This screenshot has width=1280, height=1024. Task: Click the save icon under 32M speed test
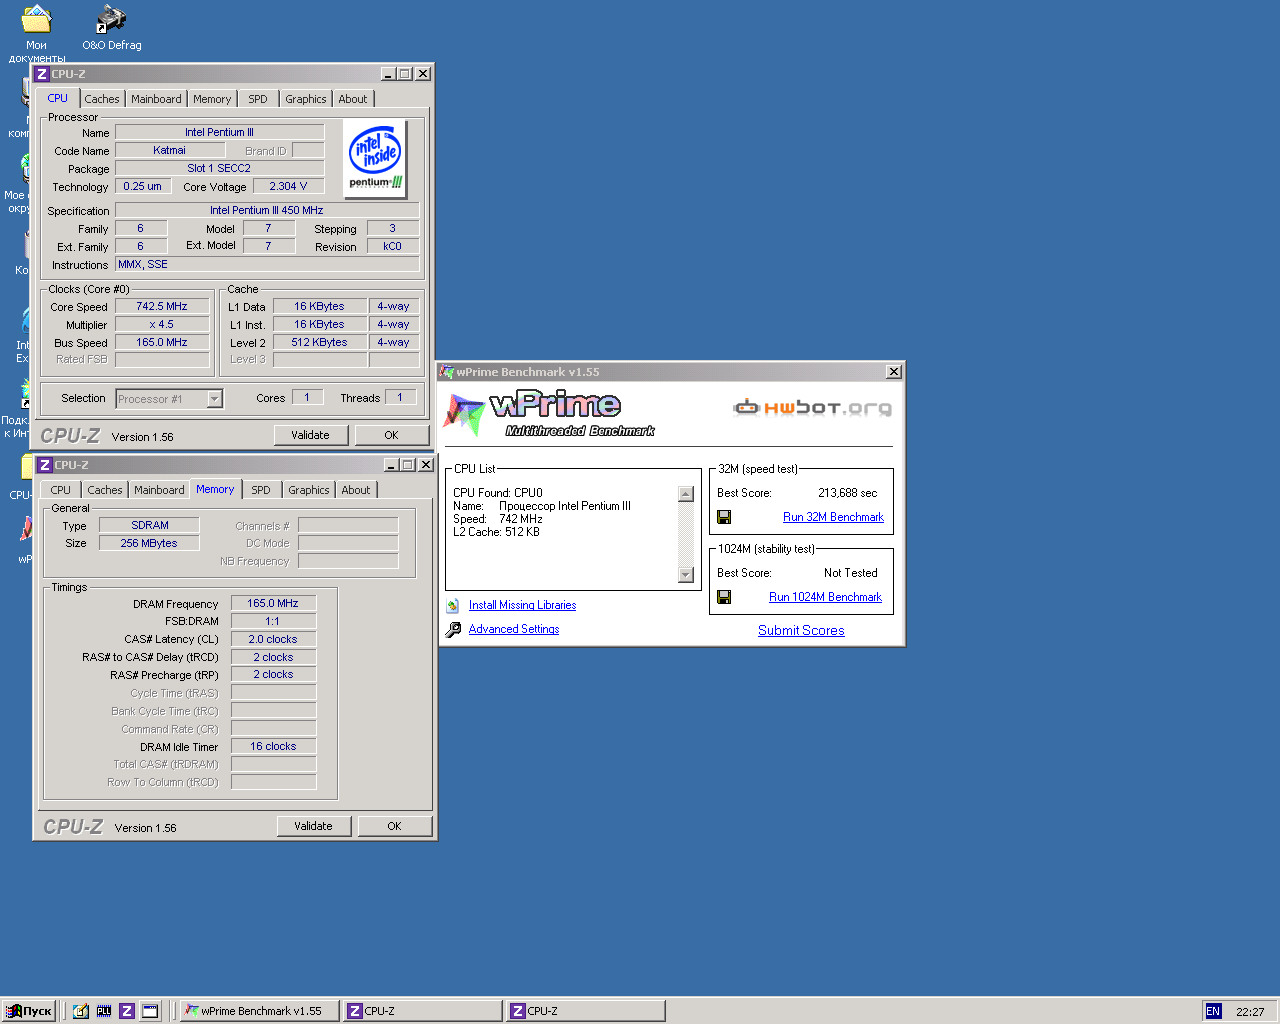point(724,517)
